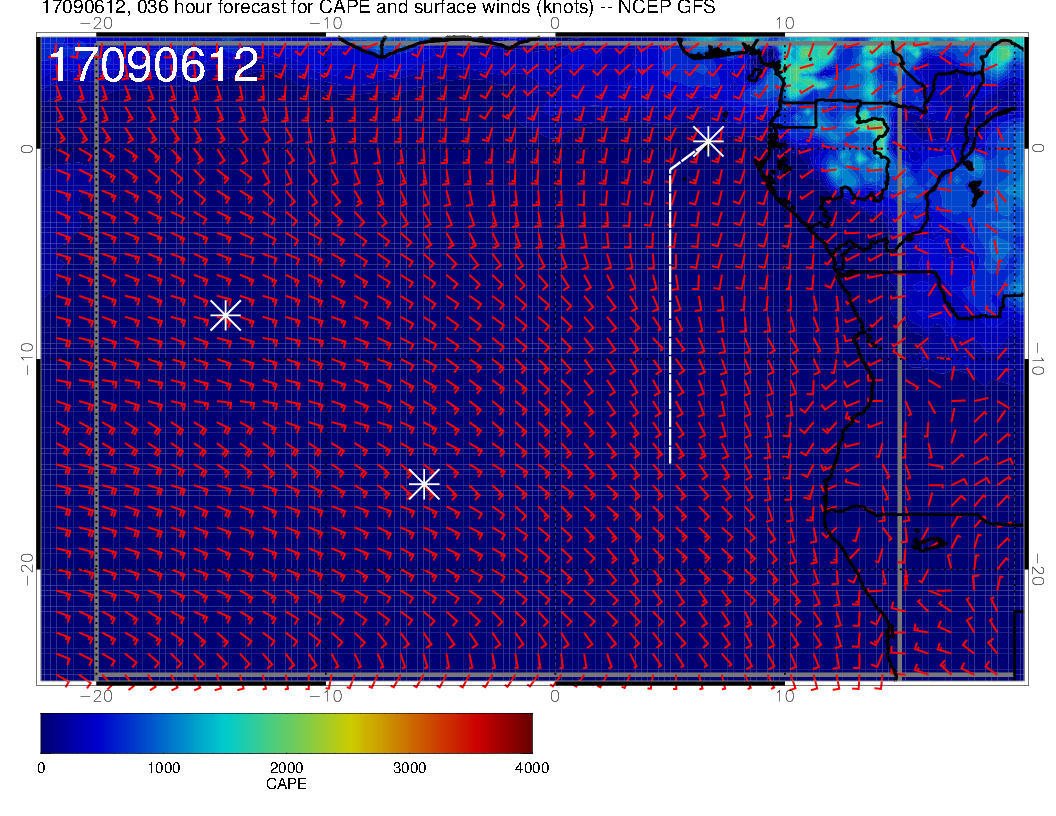Click the bottom axis longitude label 10
This screenshot has width=1056, height=816.
(x=785, y=695)
